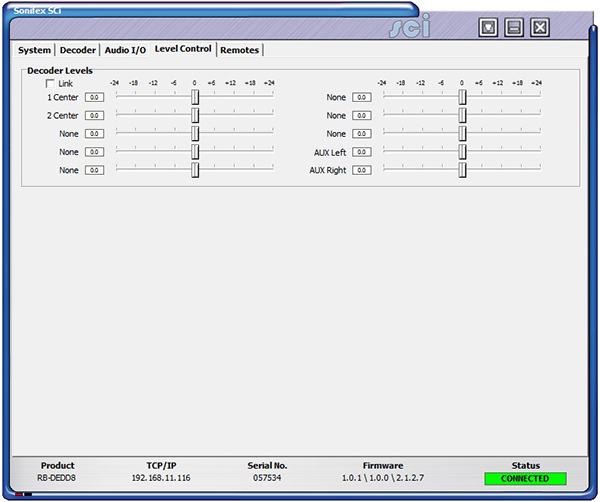Viewport: 600px width, 502px height.
Task: Click the green CONNECTED status indicator
Action: (x=525, y=479)
